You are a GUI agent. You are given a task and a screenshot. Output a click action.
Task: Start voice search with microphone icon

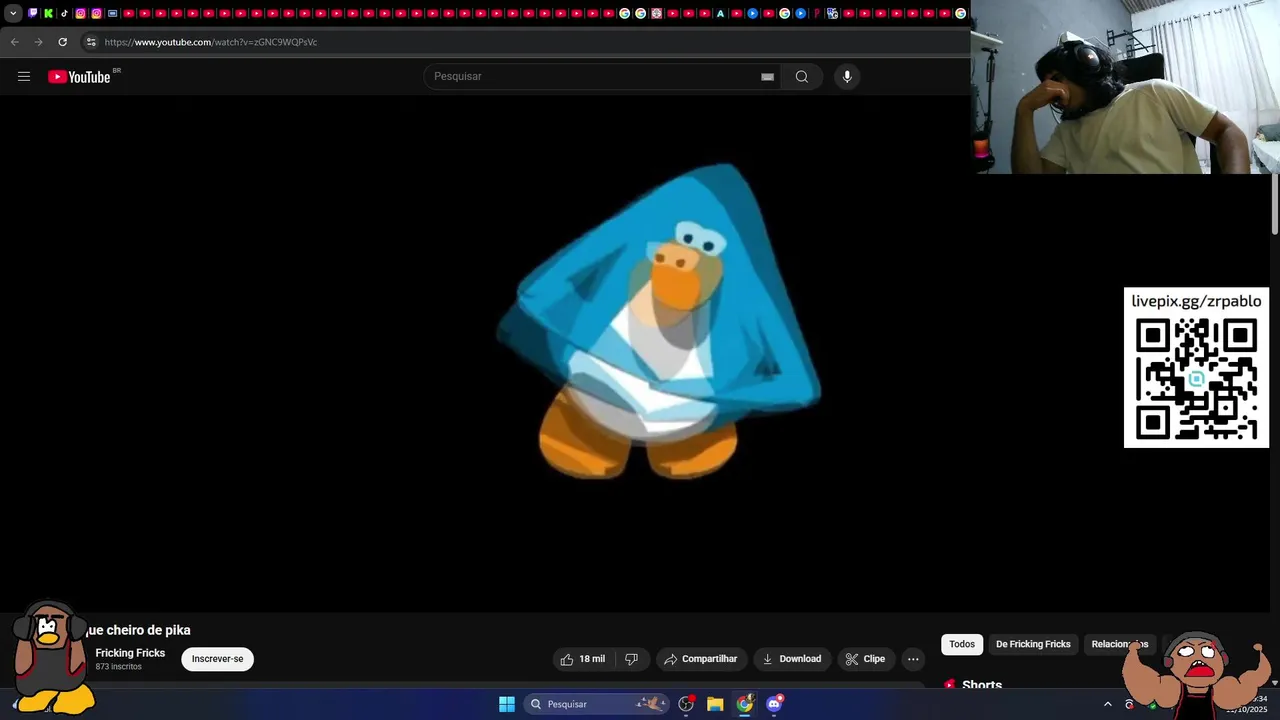coord(847,76)
